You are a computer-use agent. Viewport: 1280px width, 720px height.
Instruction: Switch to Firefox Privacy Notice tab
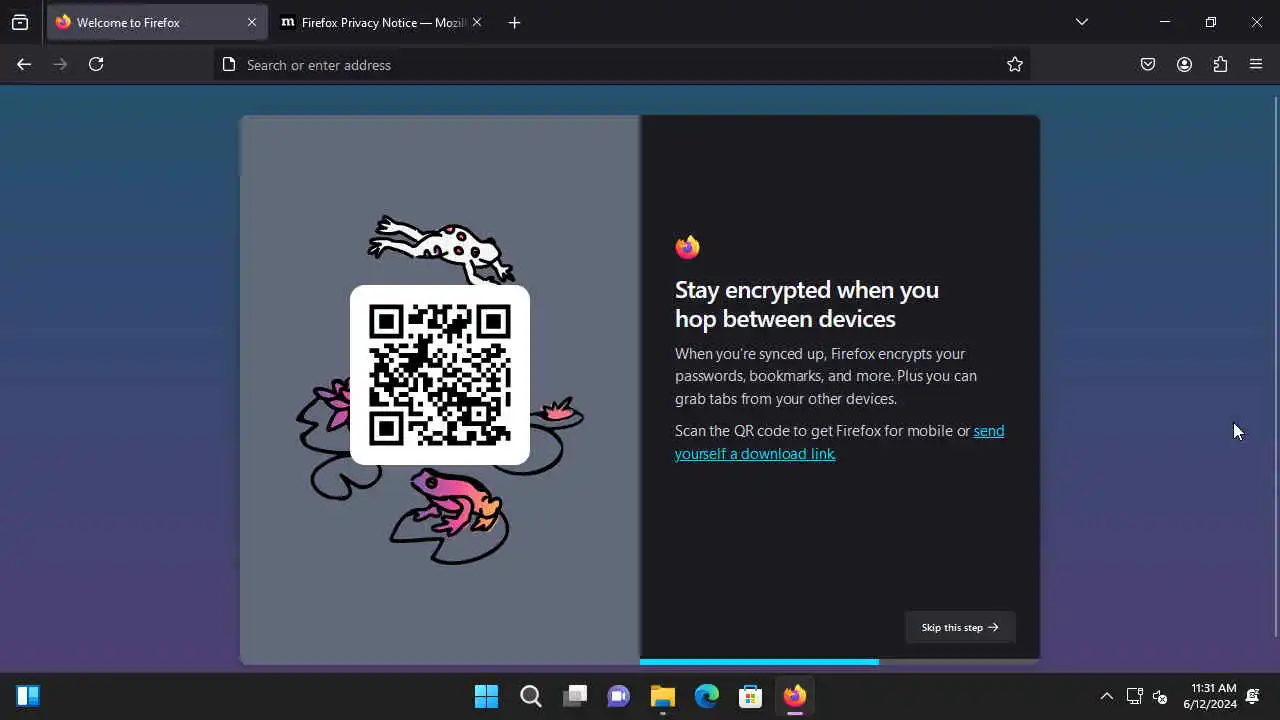381,22
